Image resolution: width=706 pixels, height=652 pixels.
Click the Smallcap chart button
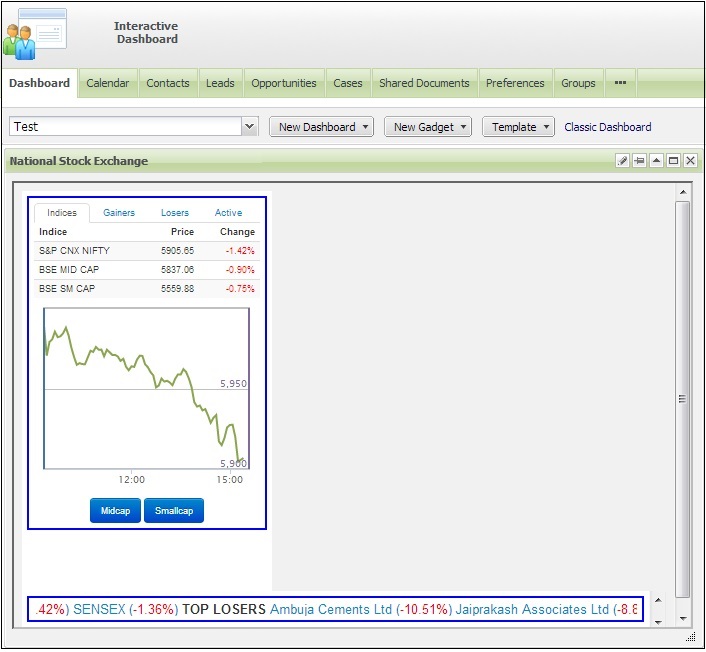174,511
